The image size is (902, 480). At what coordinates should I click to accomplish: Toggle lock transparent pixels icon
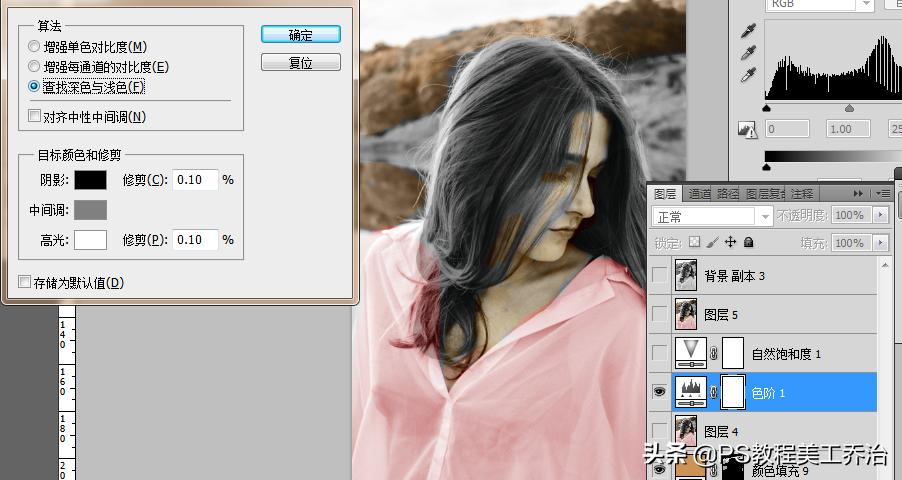695,242
